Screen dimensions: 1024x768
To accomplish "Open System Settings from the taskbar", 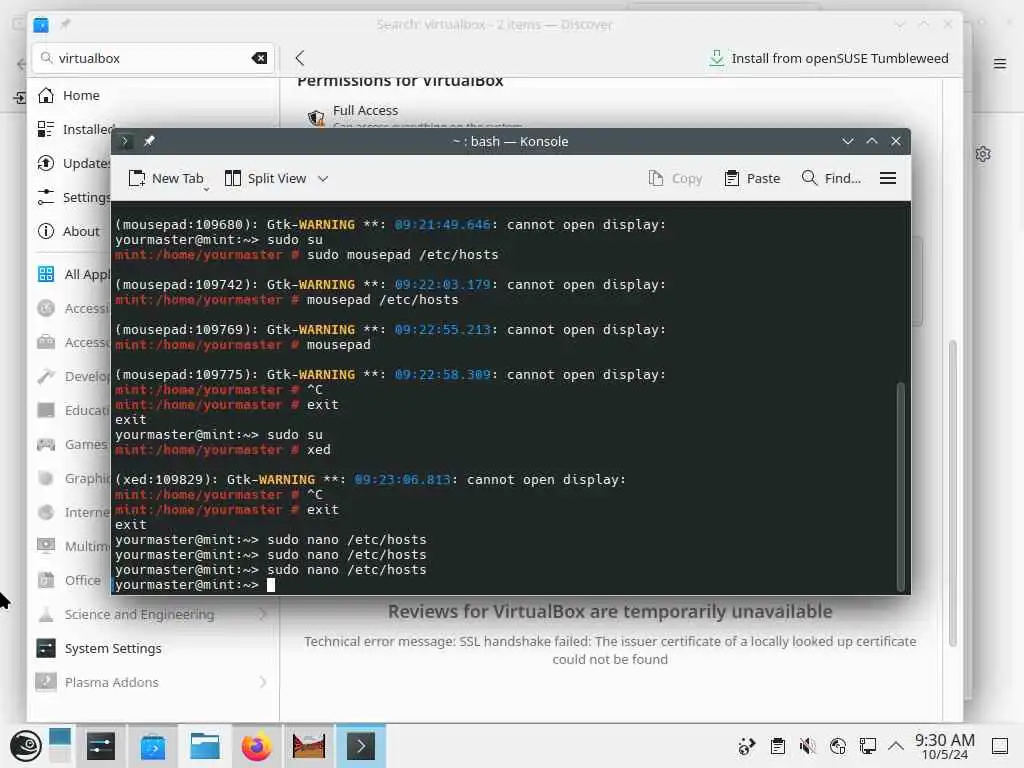I will point(101,746).
